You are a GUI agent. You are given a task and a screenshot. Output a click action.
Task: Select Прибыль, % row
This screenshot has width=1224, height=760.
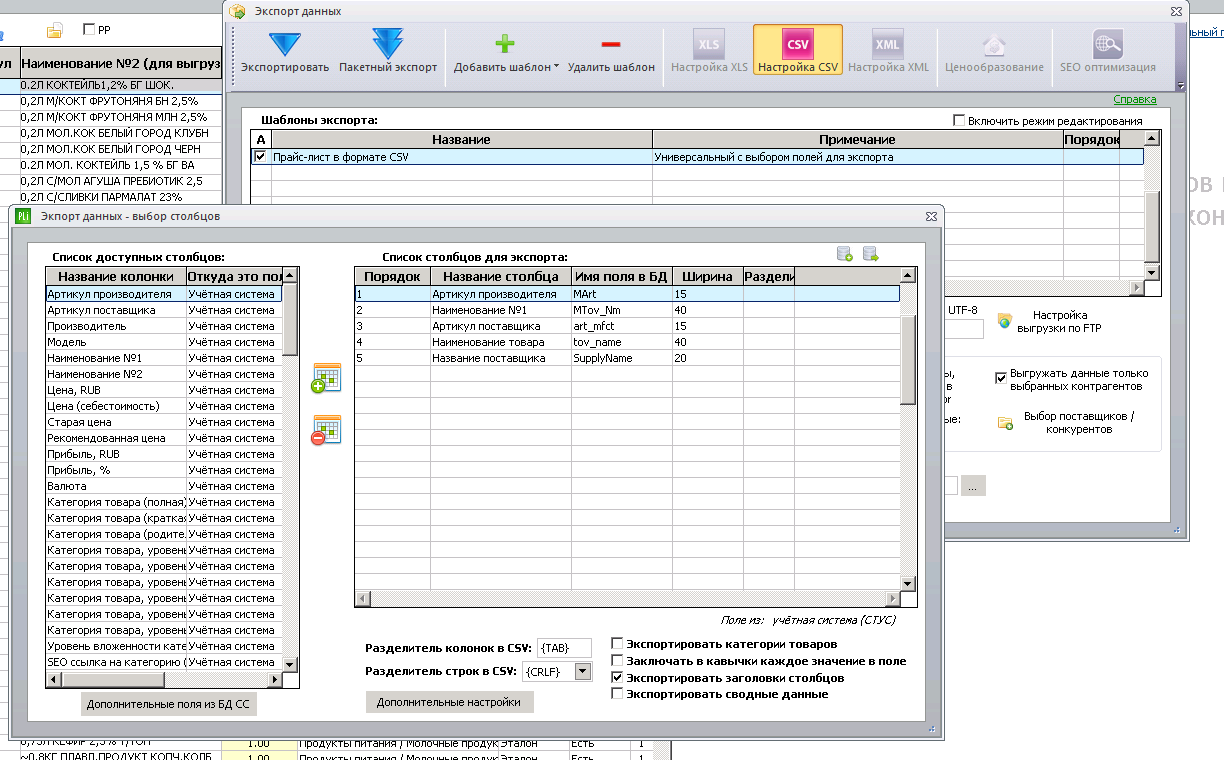click(x=164, y=470)
